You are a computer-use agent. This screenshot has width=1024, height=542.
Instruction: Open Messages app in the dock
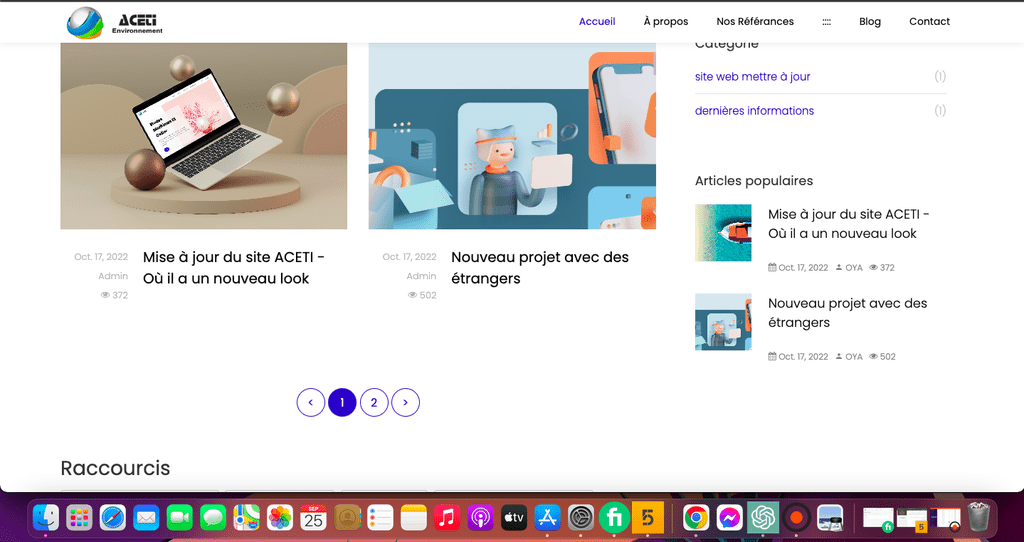click(213, 518)
